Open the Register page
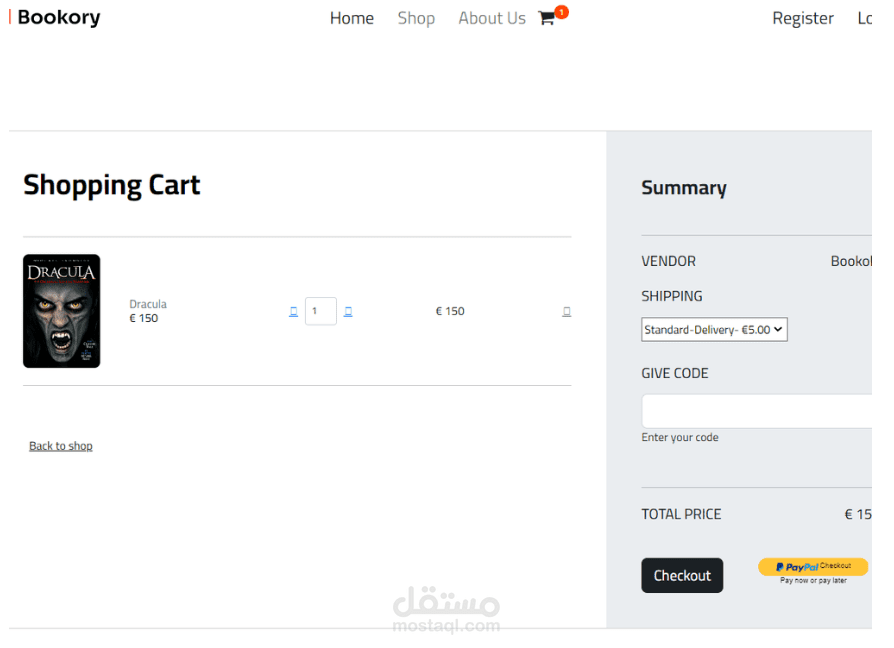The image size is (894, 648). point(803,18)
